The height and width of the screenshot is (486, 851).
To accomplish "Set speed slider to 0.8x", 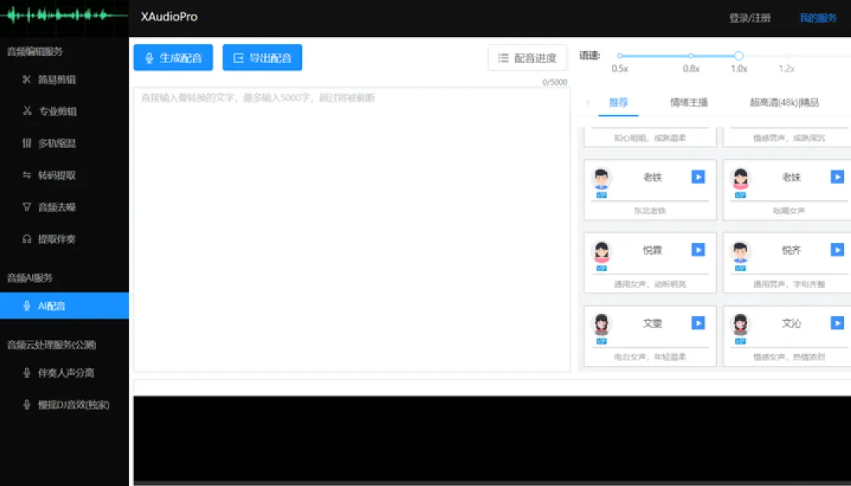I will pos(691,57).
